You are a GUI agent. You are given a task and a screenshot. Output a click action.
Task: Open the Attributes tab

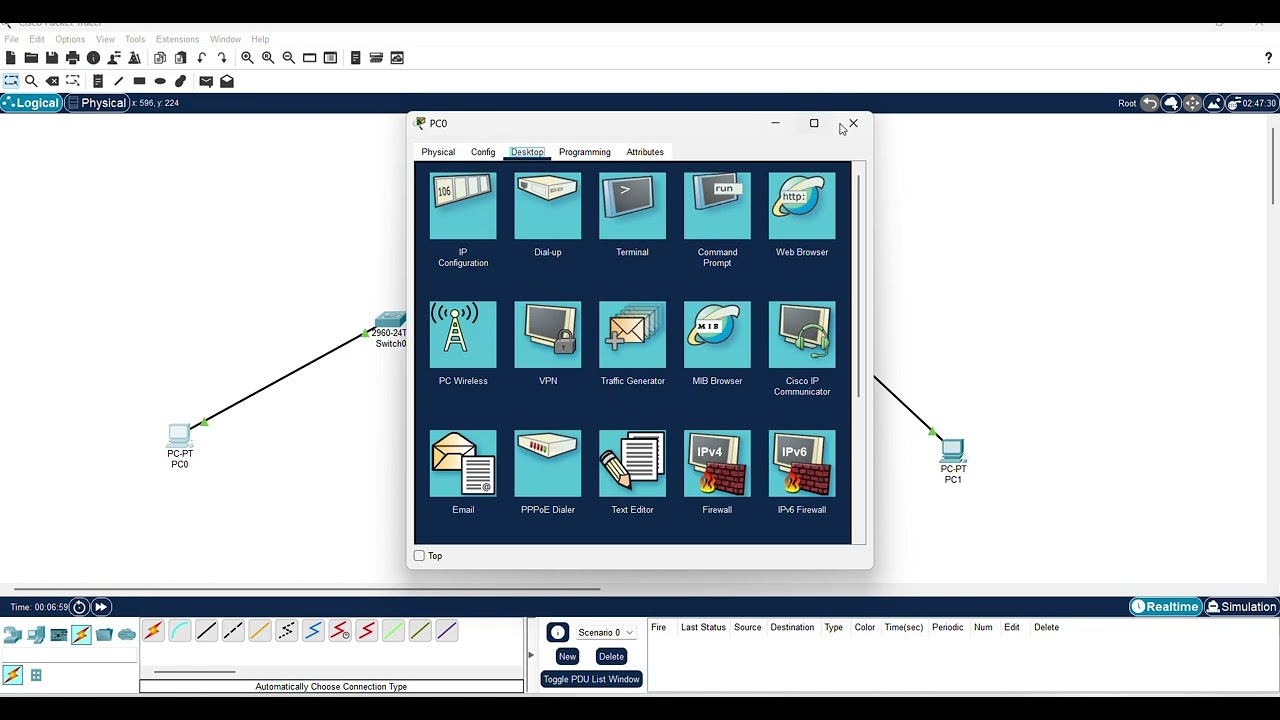click(x=645, y=152)
